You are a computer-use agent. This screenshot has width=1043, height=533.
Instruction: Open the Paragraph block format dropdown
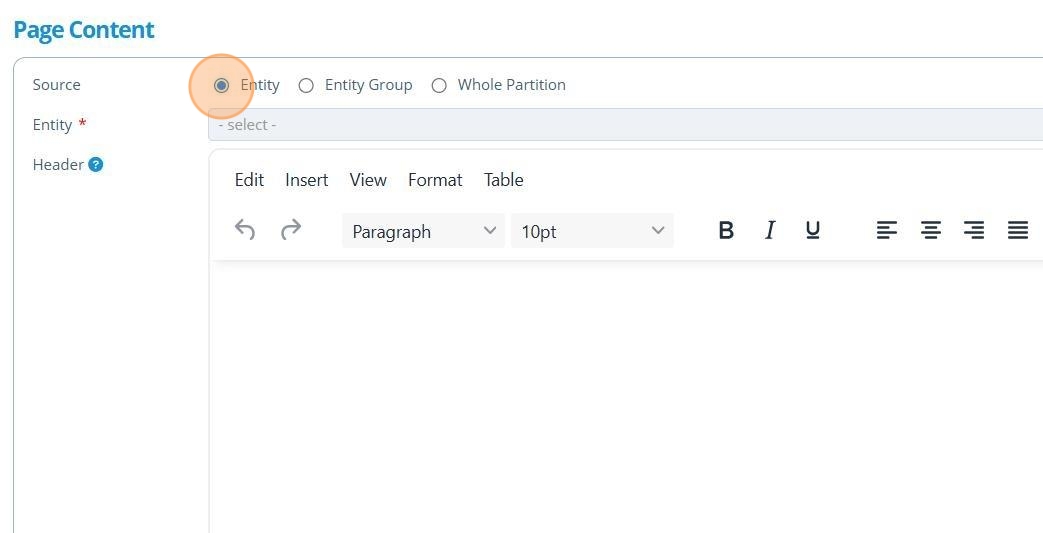pyautogui.click(x=423, y=231)
